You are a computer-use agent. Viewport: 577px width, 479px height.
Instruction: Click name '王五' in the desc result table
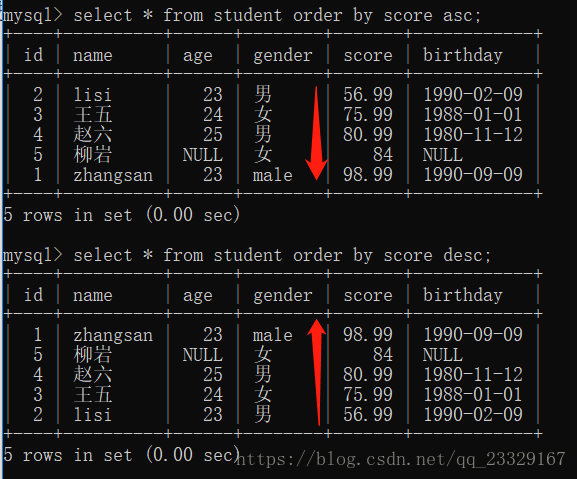pyautogui.click(x=93, y=395)
